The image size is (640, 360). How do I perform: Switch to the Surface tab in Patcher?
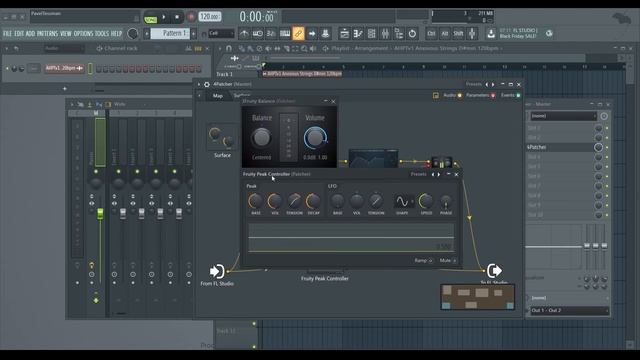(x=242, y=96)
